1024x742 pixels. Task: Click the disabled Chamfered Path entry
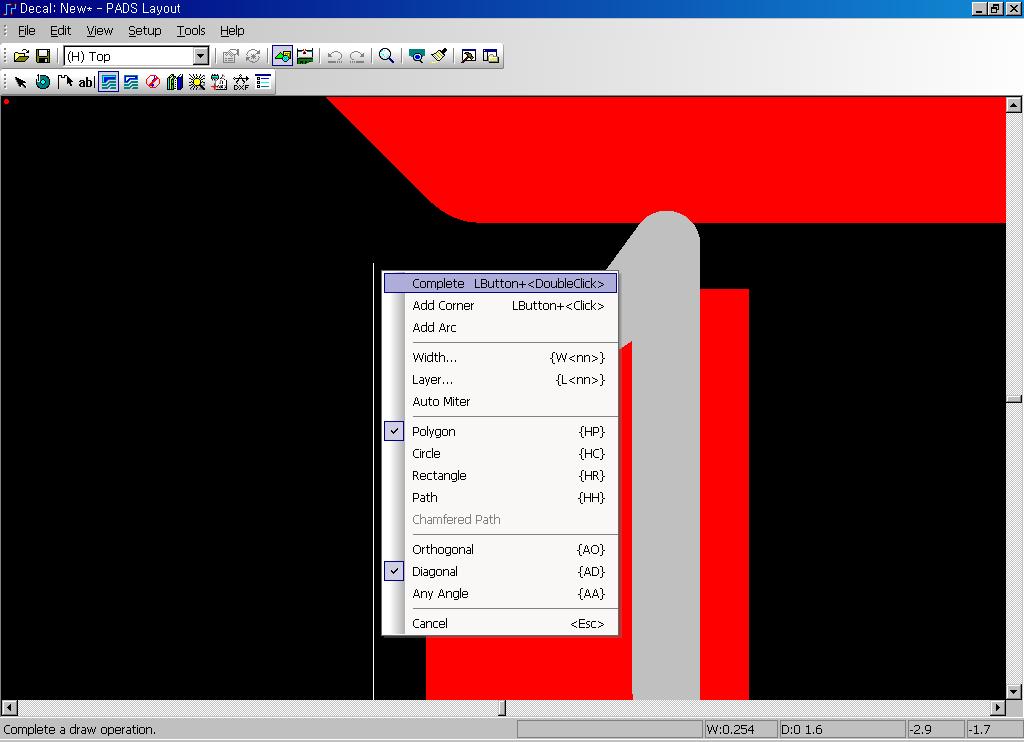click(x=500, y=520)
